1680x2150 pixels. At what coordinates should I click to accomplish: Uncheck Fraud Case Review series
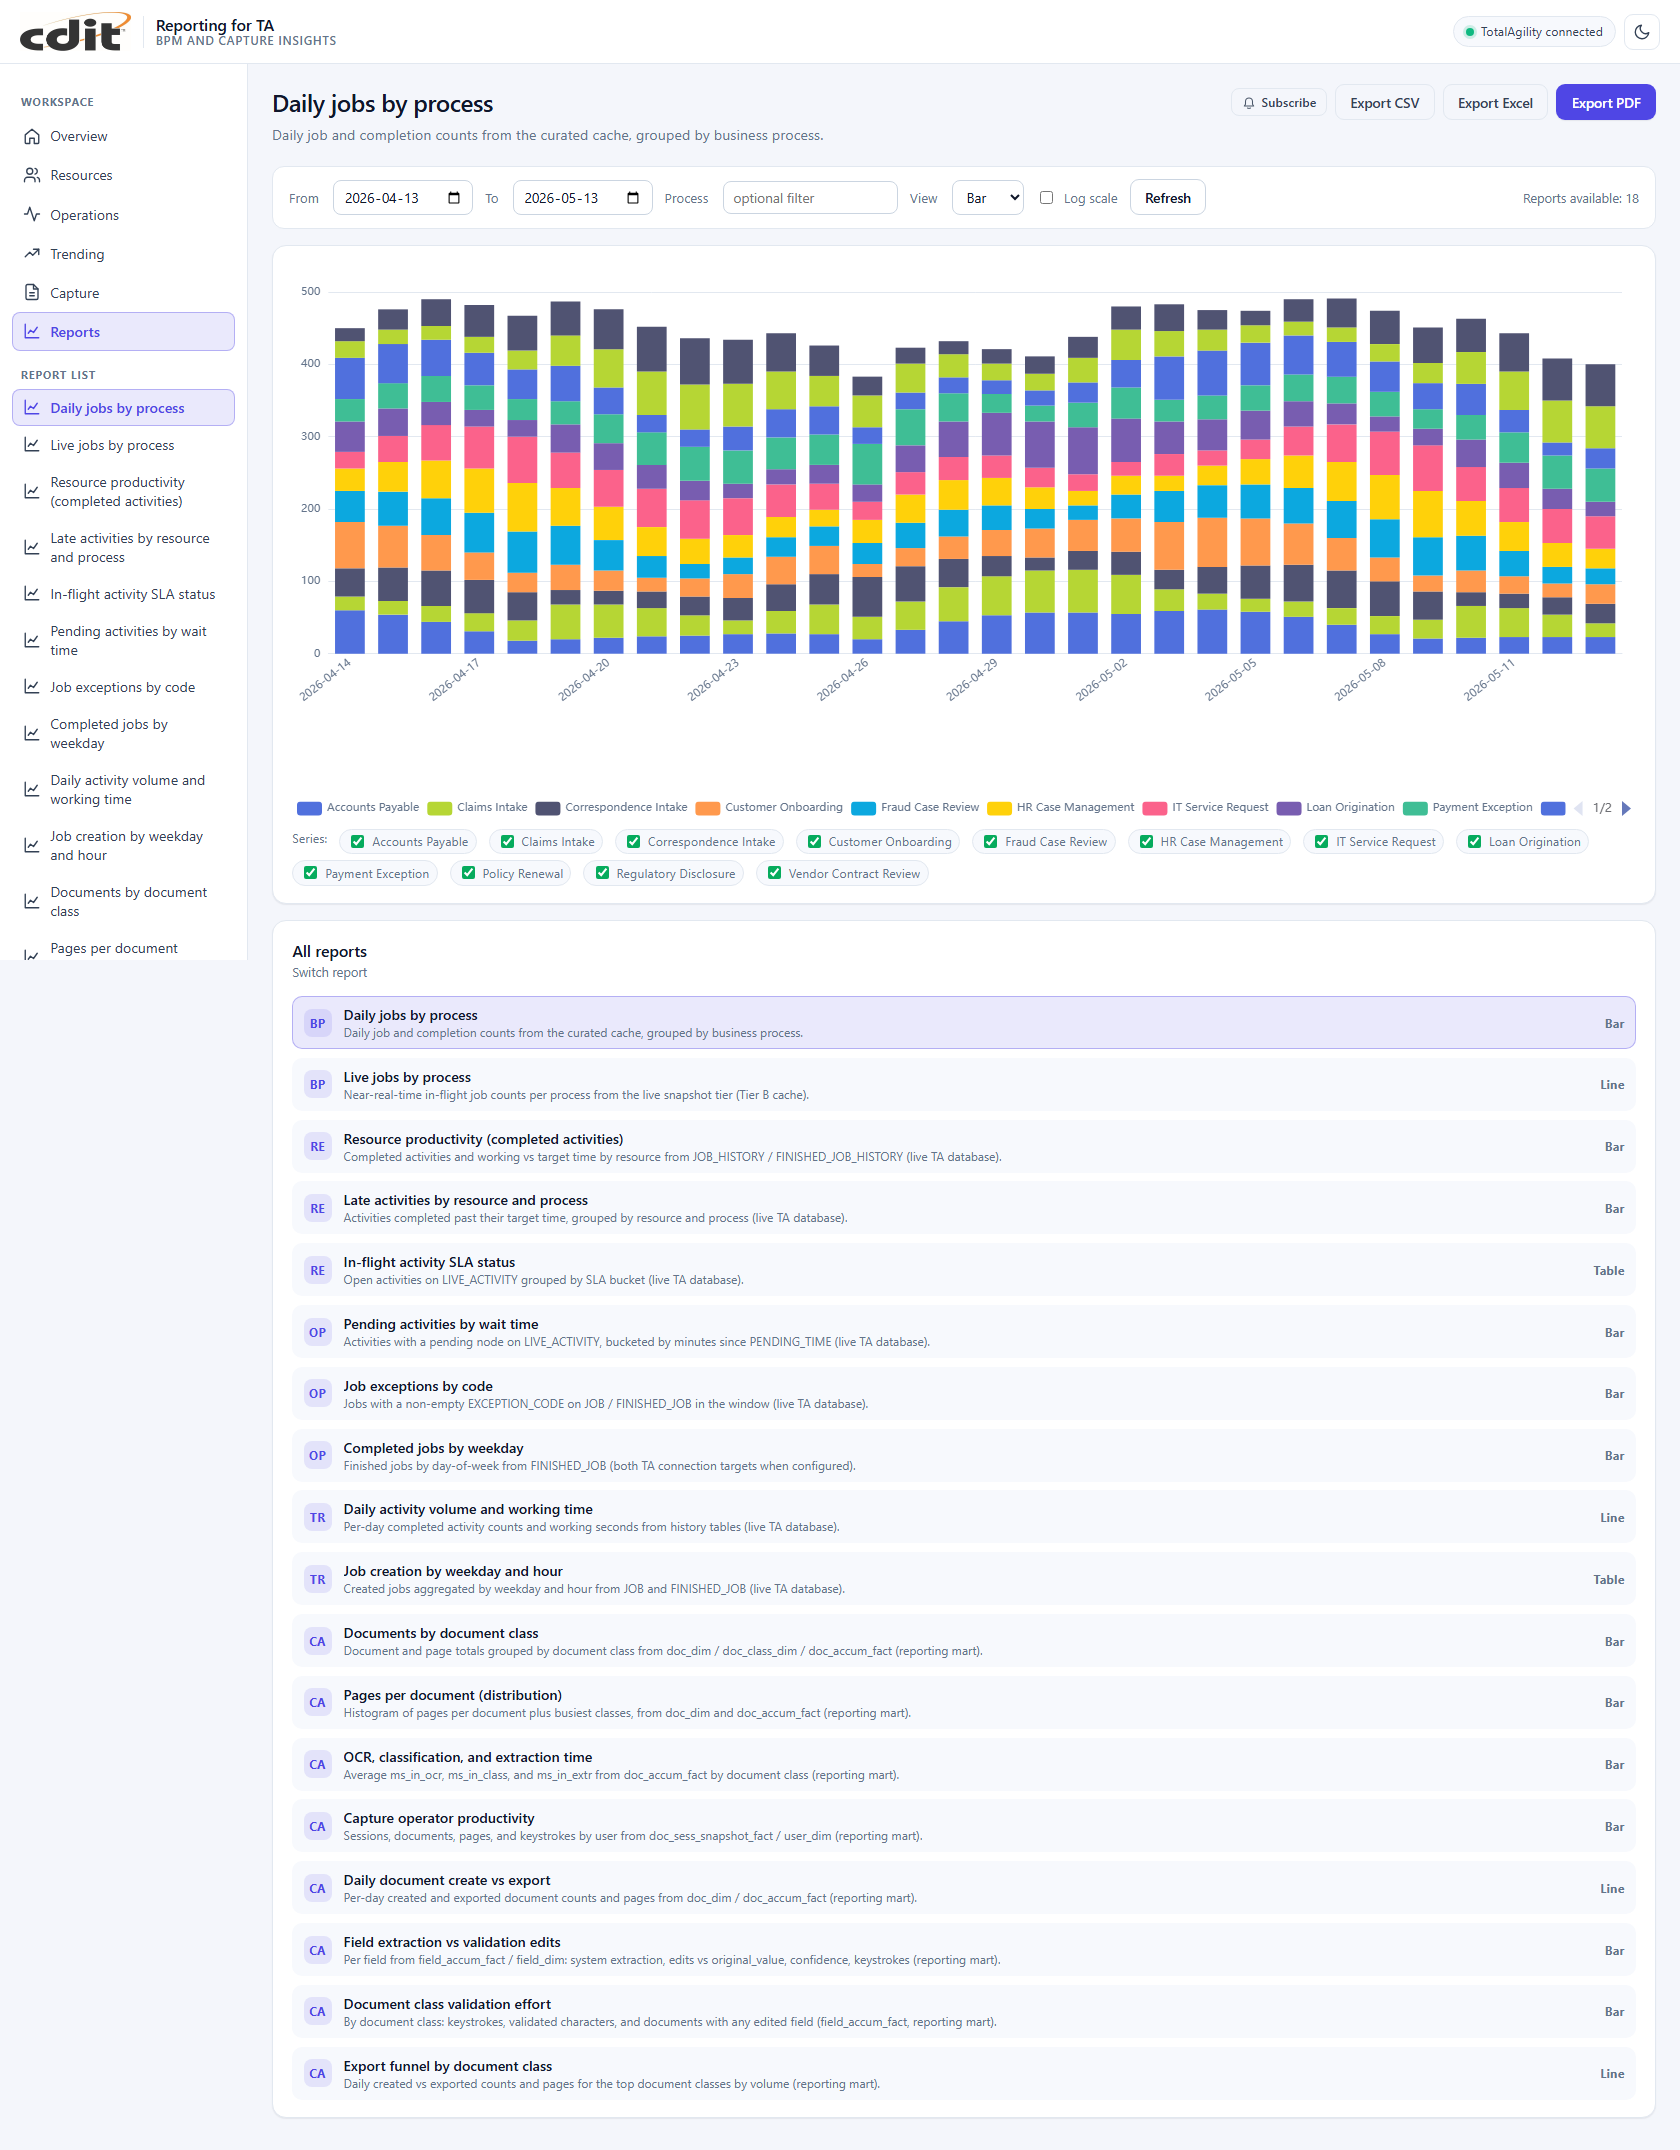991,842
